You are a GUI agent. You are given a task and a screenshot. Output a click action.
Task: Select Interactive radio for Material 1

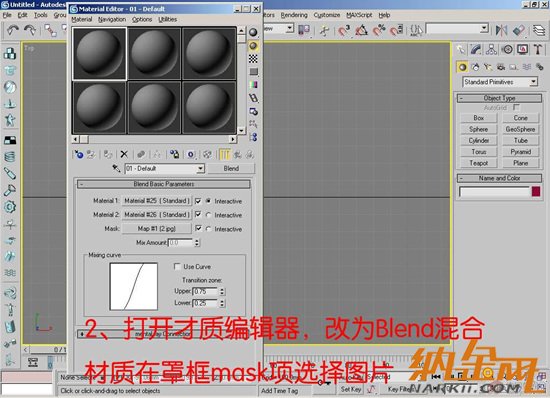pyautogui.click(x=208, y=201)
